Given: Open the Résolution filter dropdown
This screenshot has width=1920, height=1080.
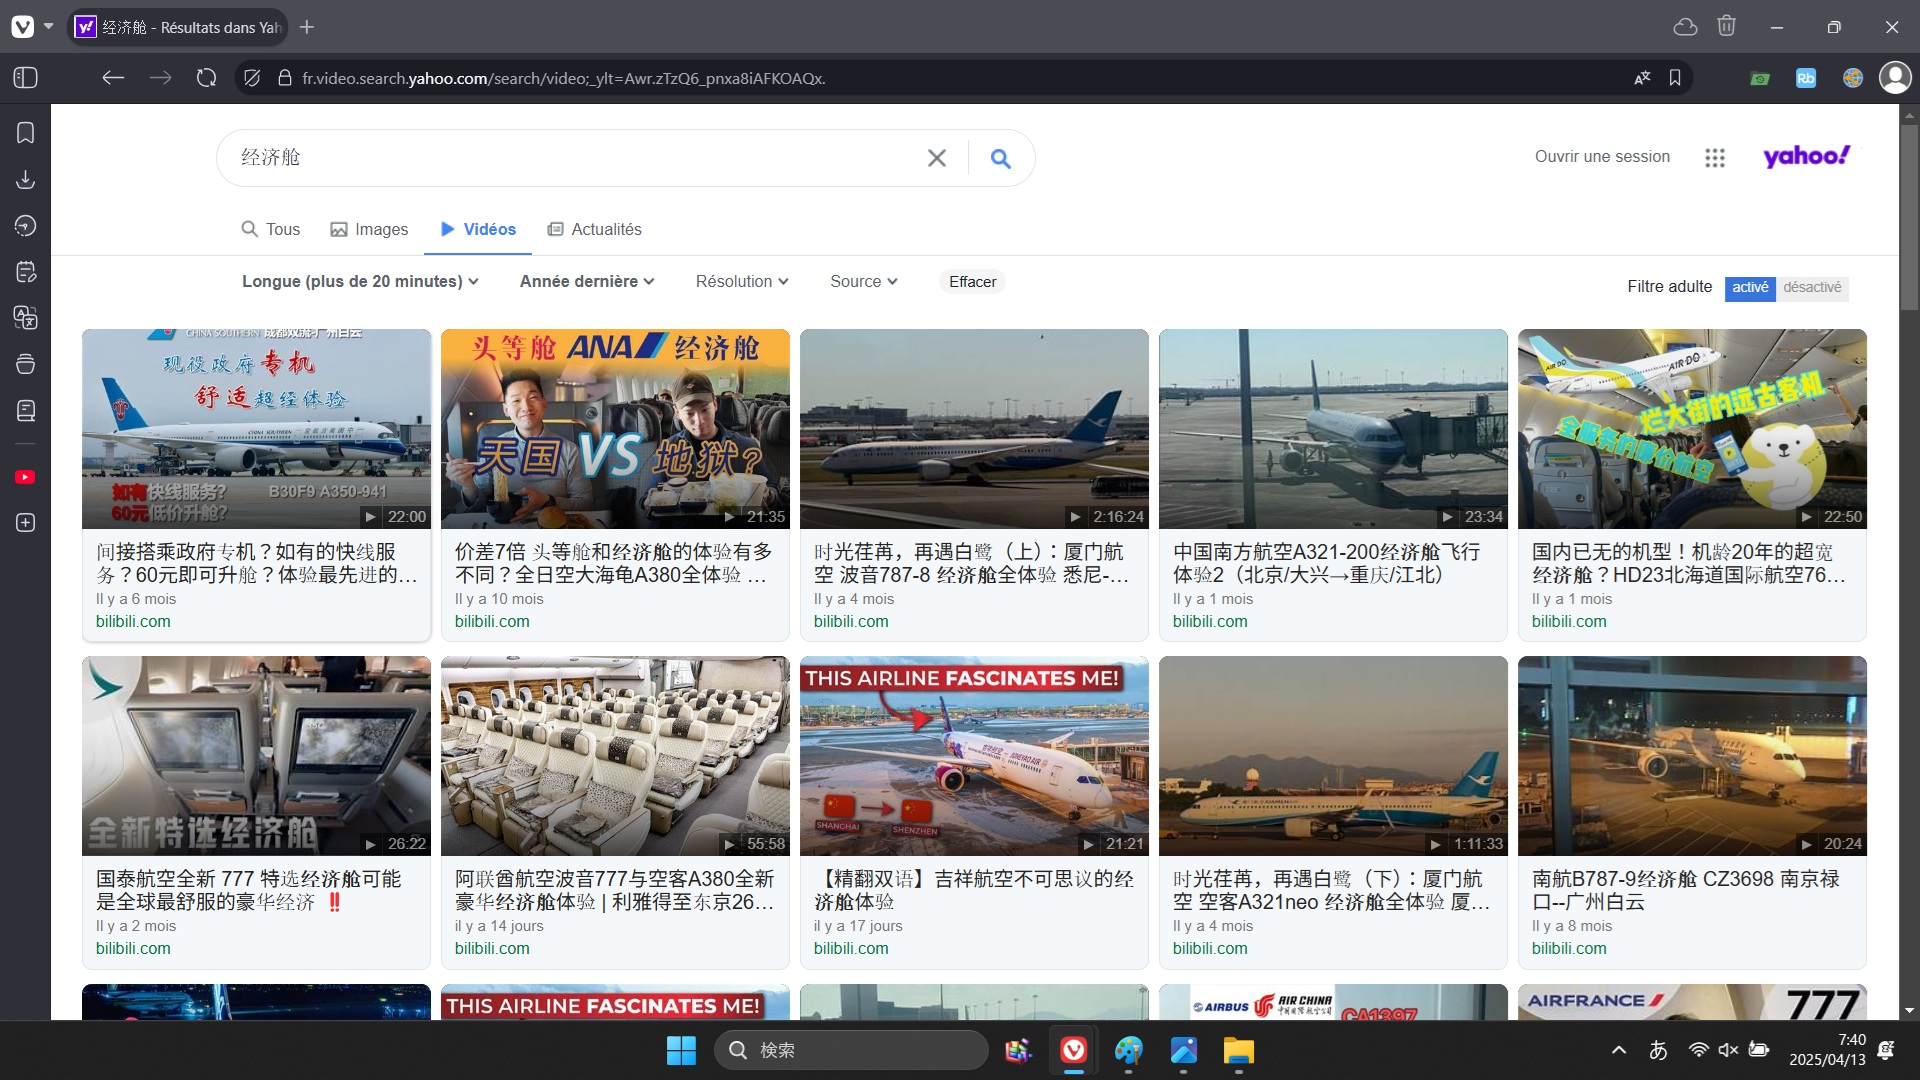Looking at the screenshot, I should pyautogui.click(x=742, y=282).
